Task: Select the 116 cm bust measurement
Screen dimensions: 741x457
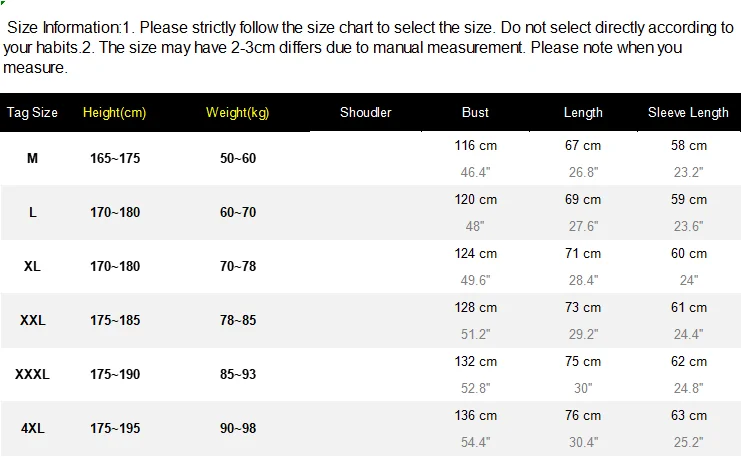Action: [476, 146]
